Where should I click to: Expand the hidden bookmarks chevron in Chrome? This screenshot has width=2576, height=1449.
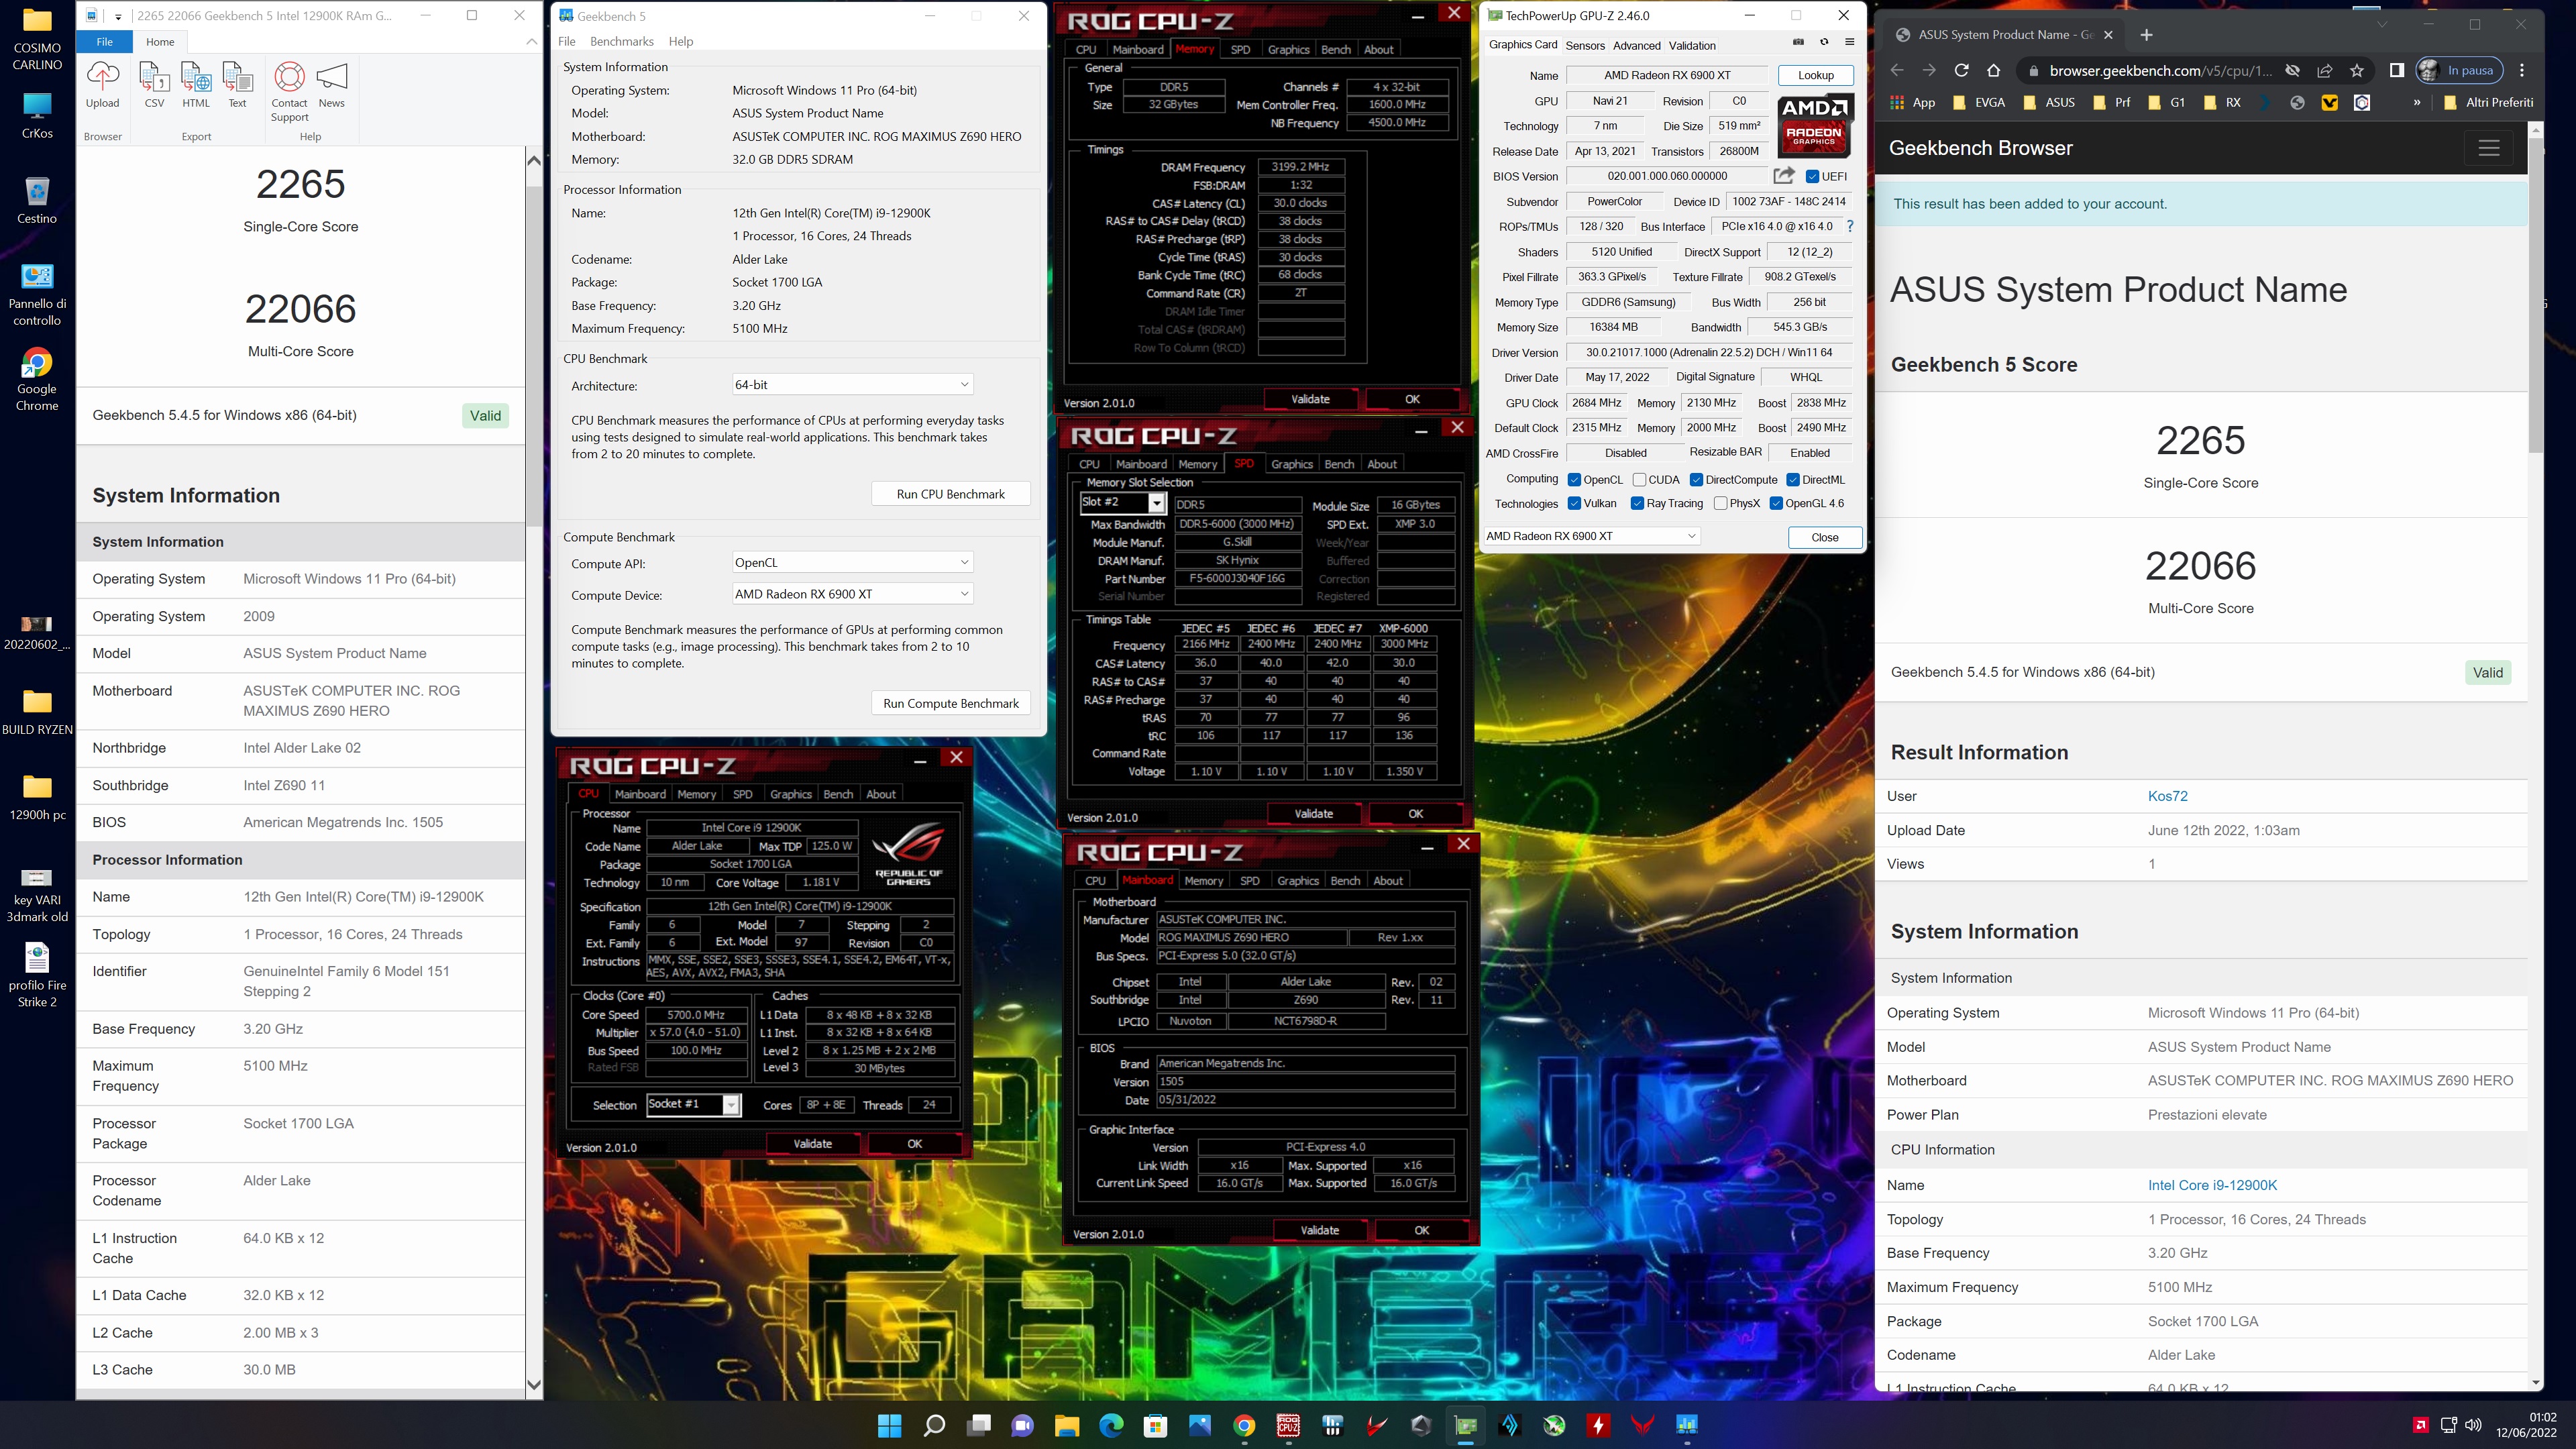click(2417, 102)
